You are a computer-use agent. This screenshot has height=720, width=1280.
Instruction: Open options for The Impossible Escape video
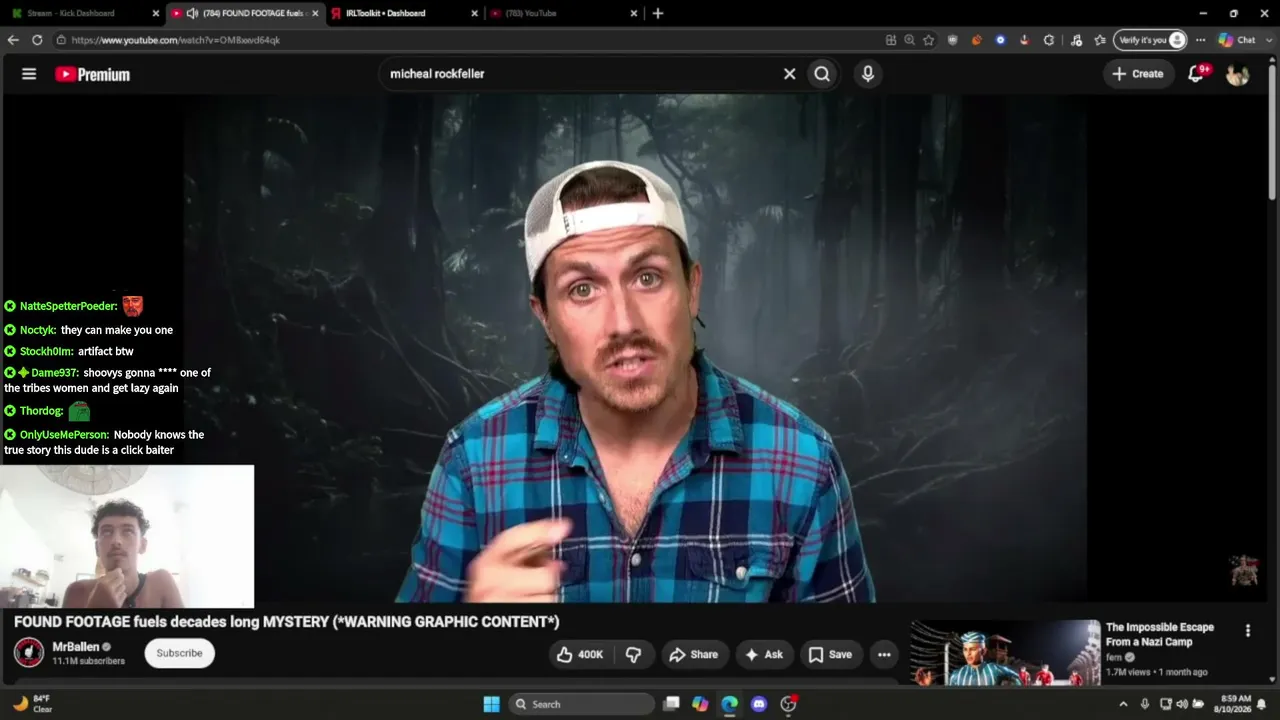point(1247,630)
